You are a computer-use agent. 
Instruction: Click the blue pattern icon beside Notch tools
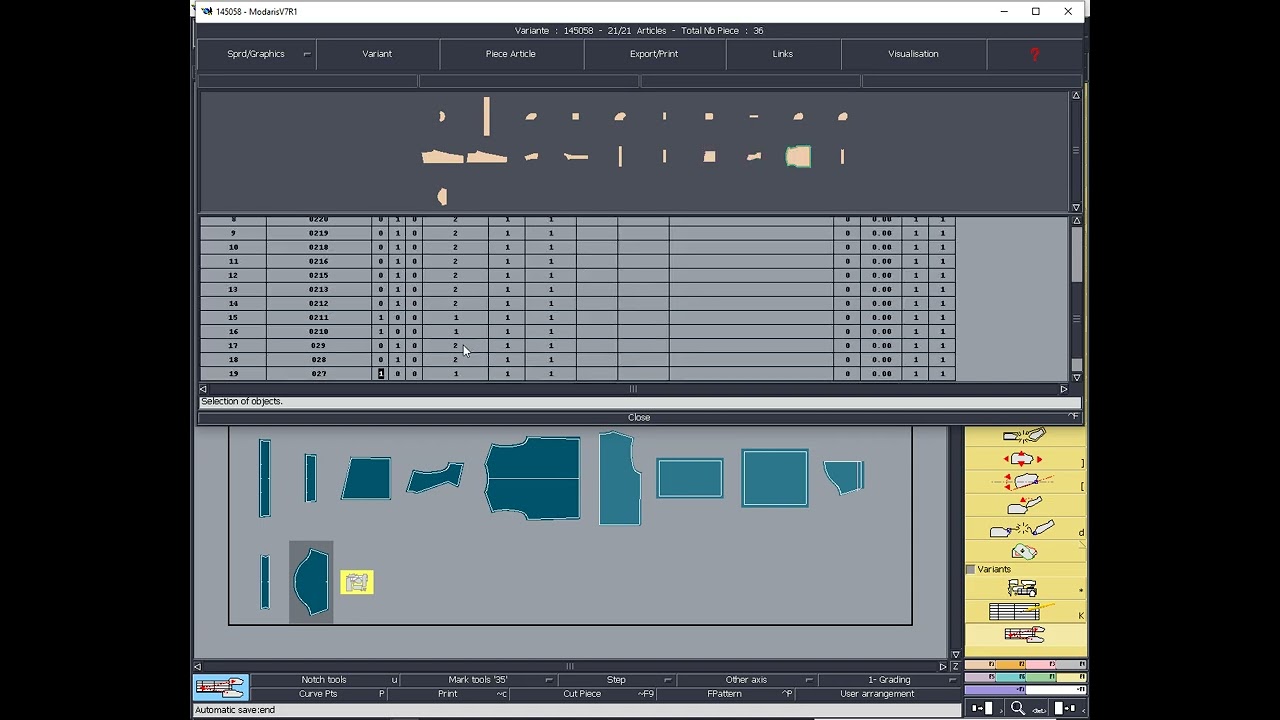click(220, 687)
